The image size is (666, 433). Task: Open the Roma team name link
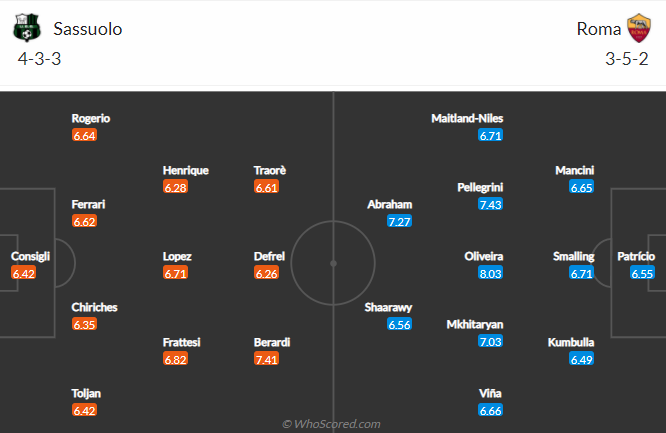[598, 29]
